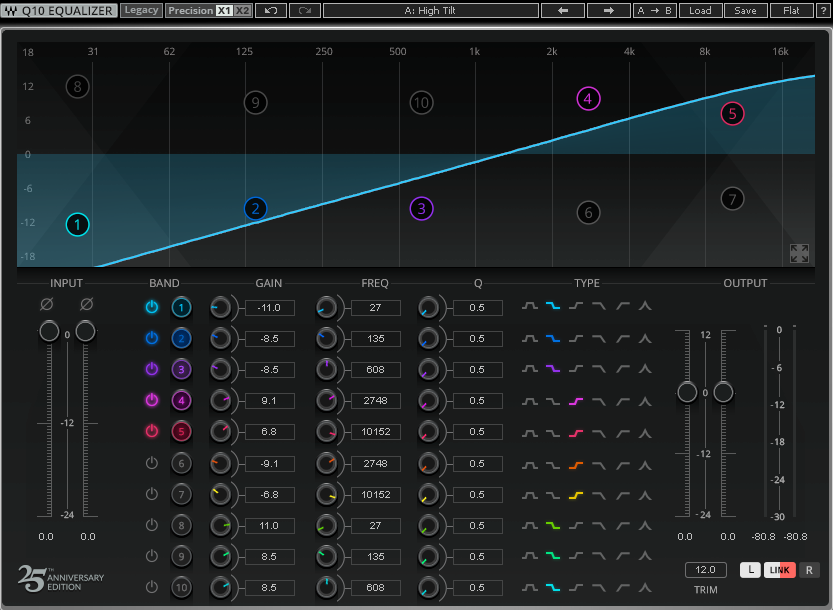The width and height of the screenshot is (833, 610).
Task: Click the band 3 number button
Action: [181, 369]
